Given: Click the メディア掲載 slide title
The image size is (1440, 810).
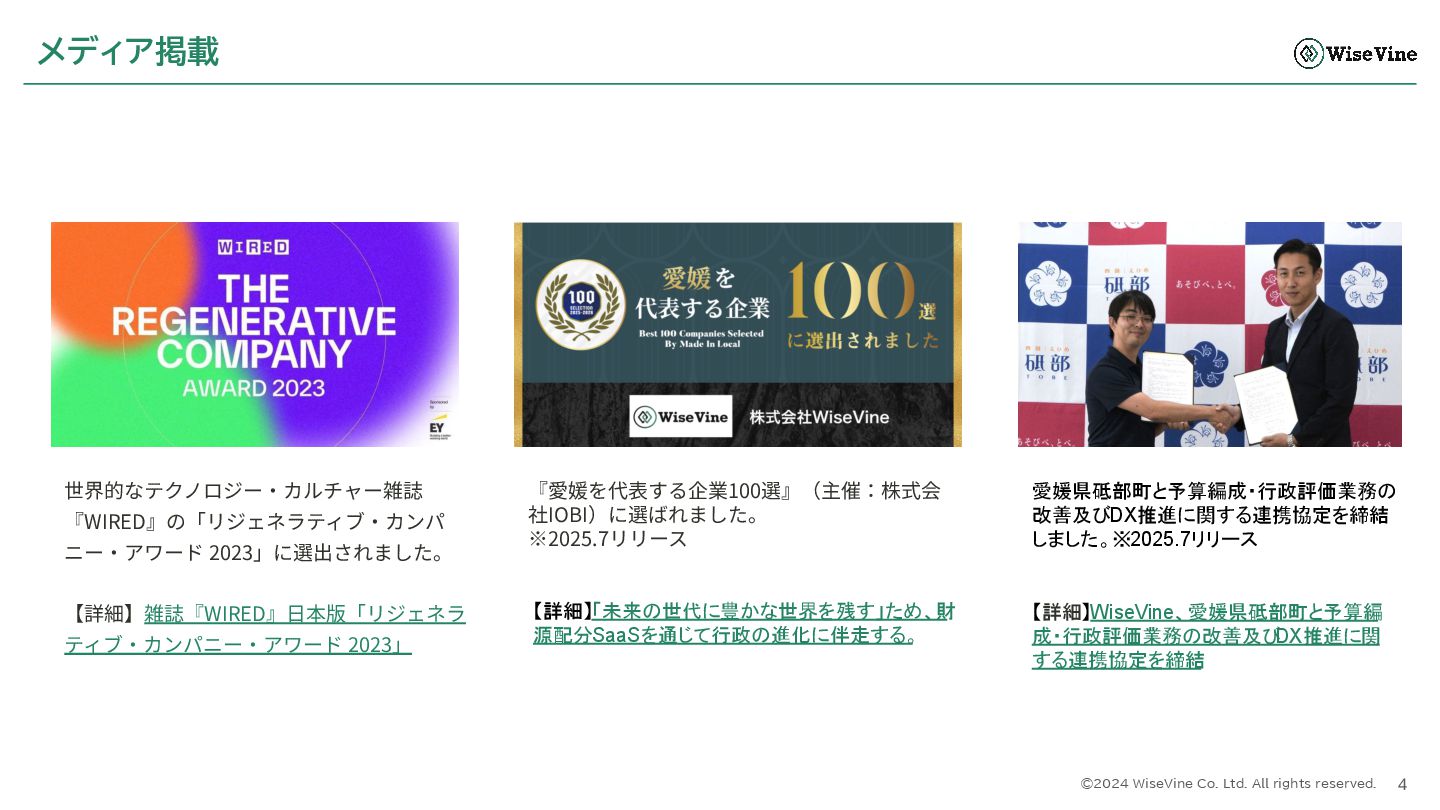Looking at the screenshot, I should (127, 51).
